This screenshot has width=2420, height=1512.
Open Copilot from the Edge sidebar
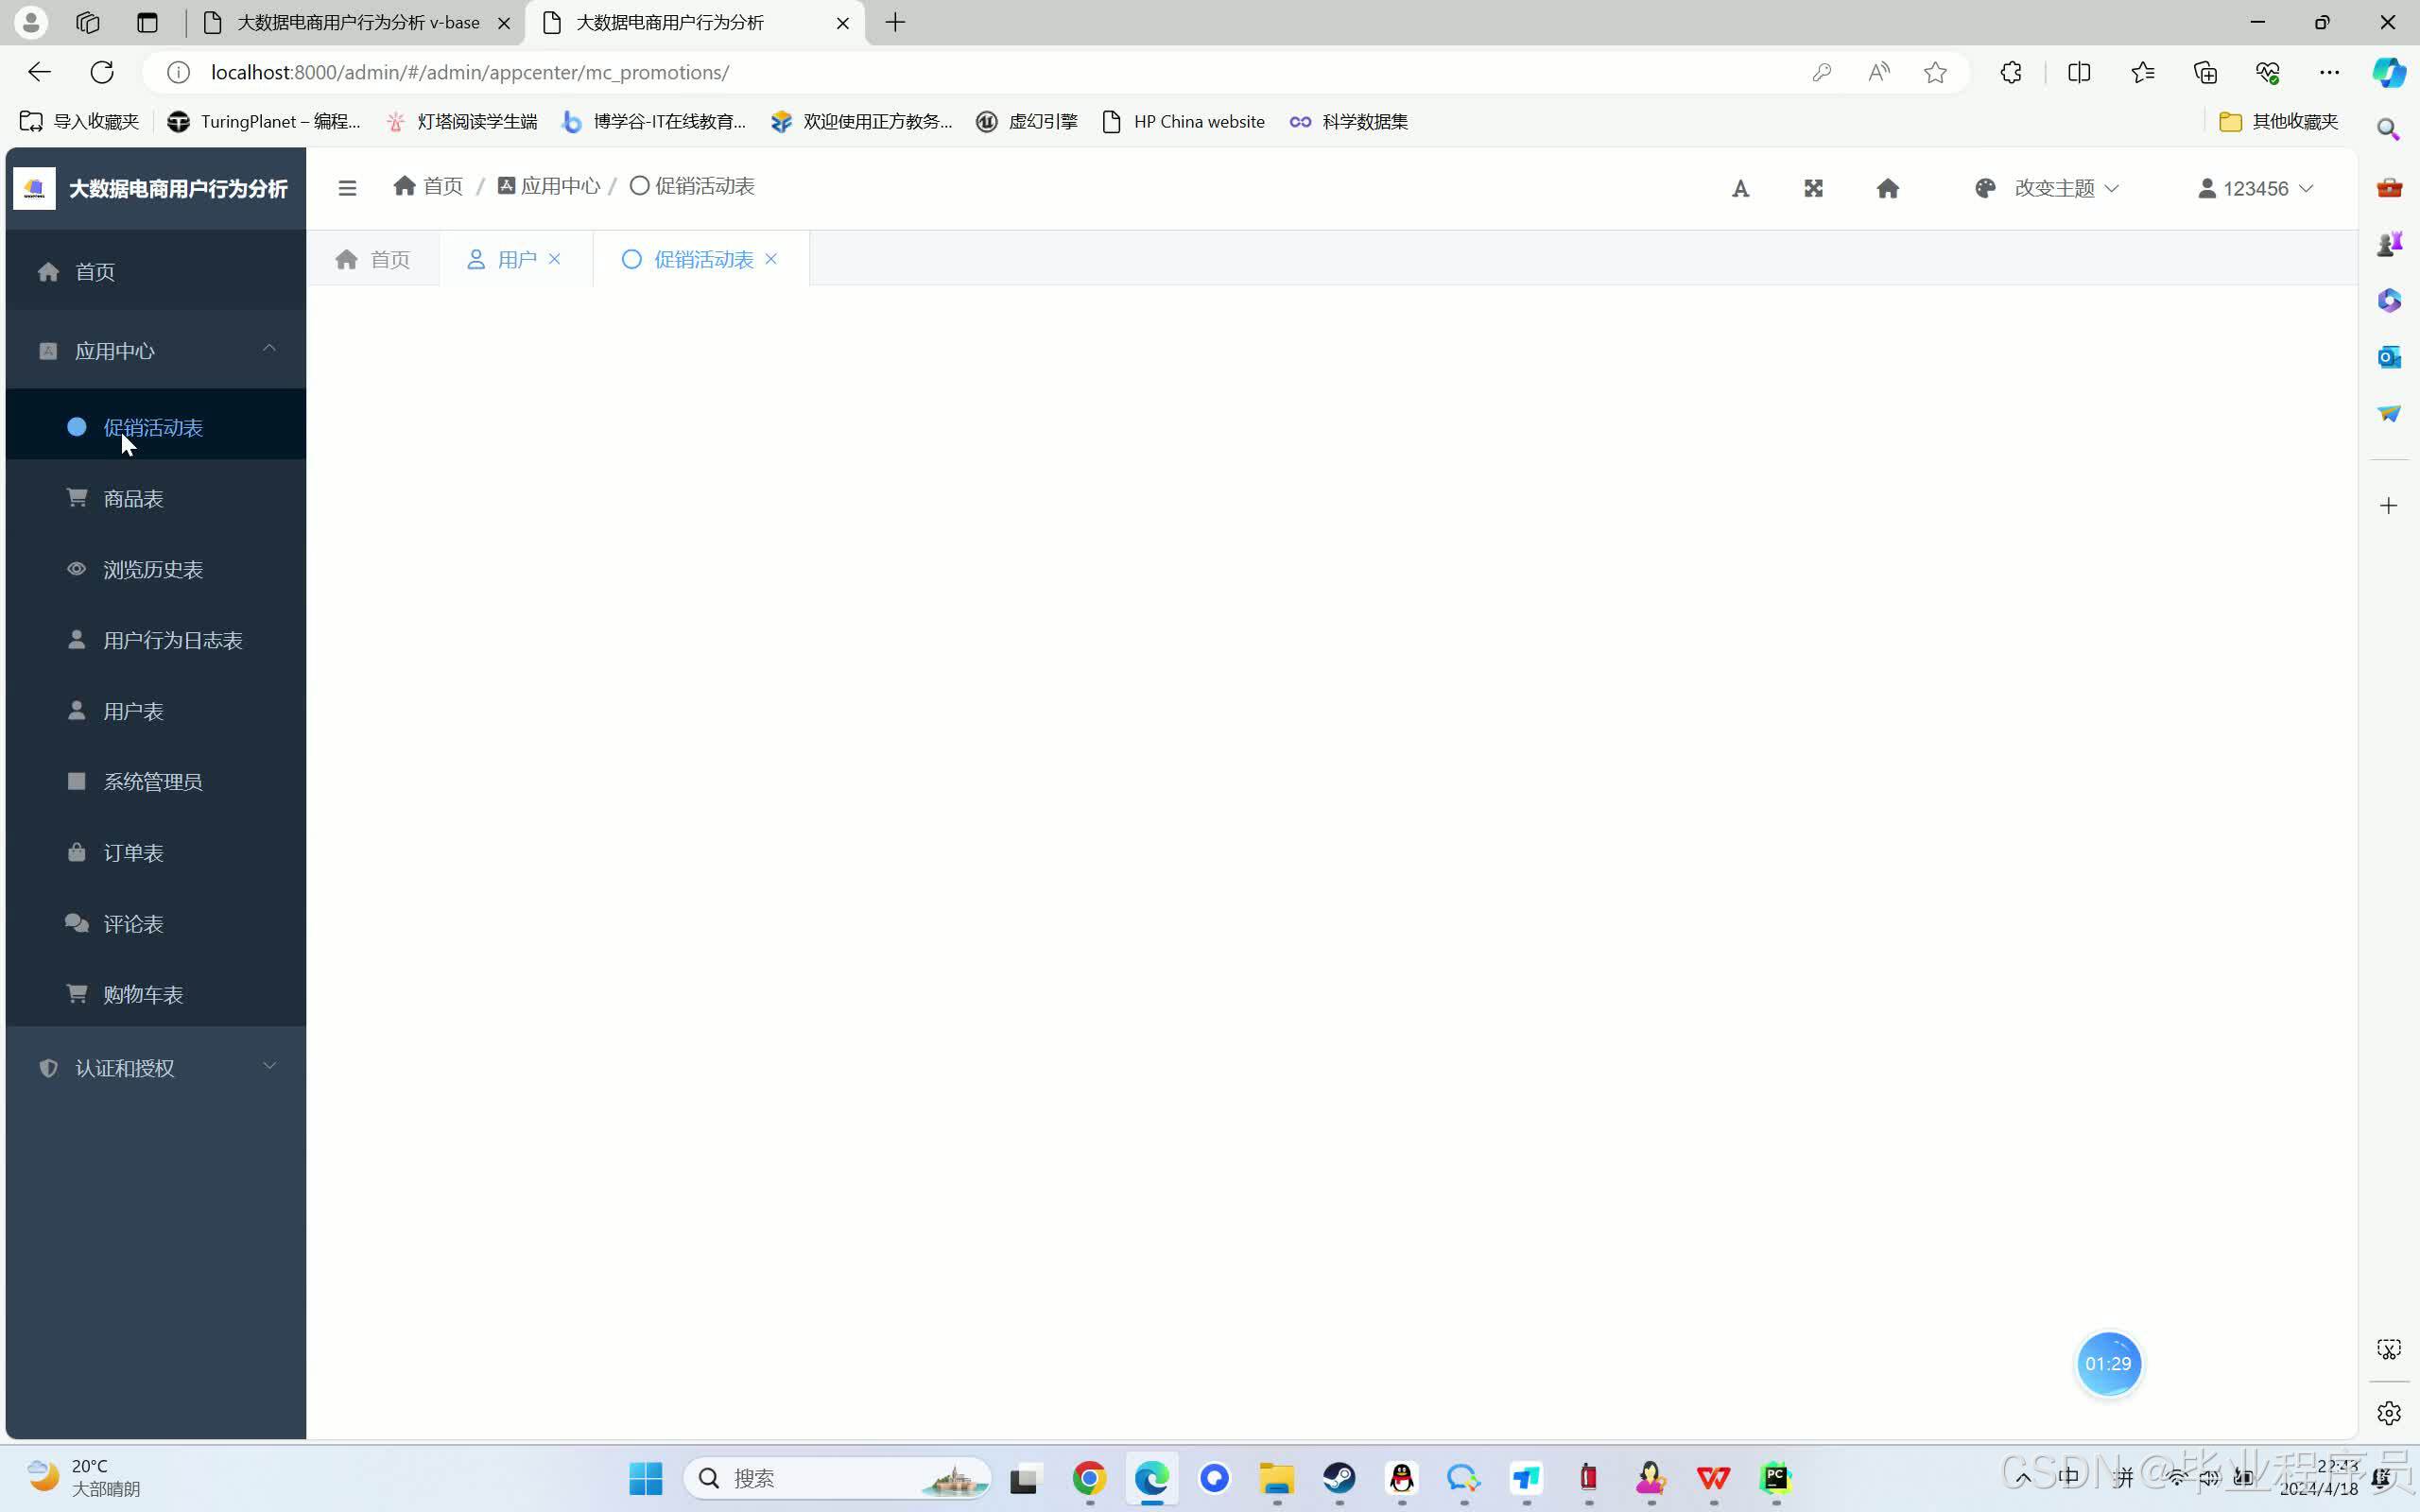click(2391, 72)
